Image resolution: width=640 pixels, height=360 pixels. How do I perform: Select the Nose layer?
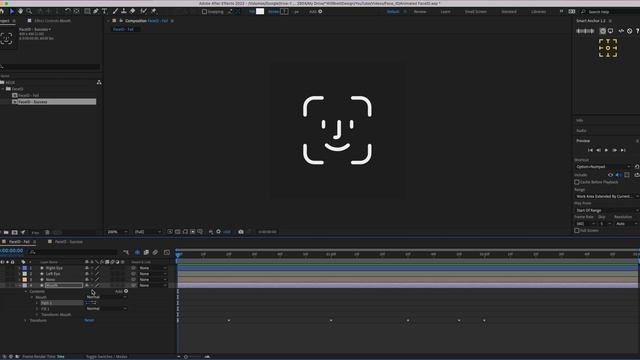pyautogui.click(x=50, y=280)
